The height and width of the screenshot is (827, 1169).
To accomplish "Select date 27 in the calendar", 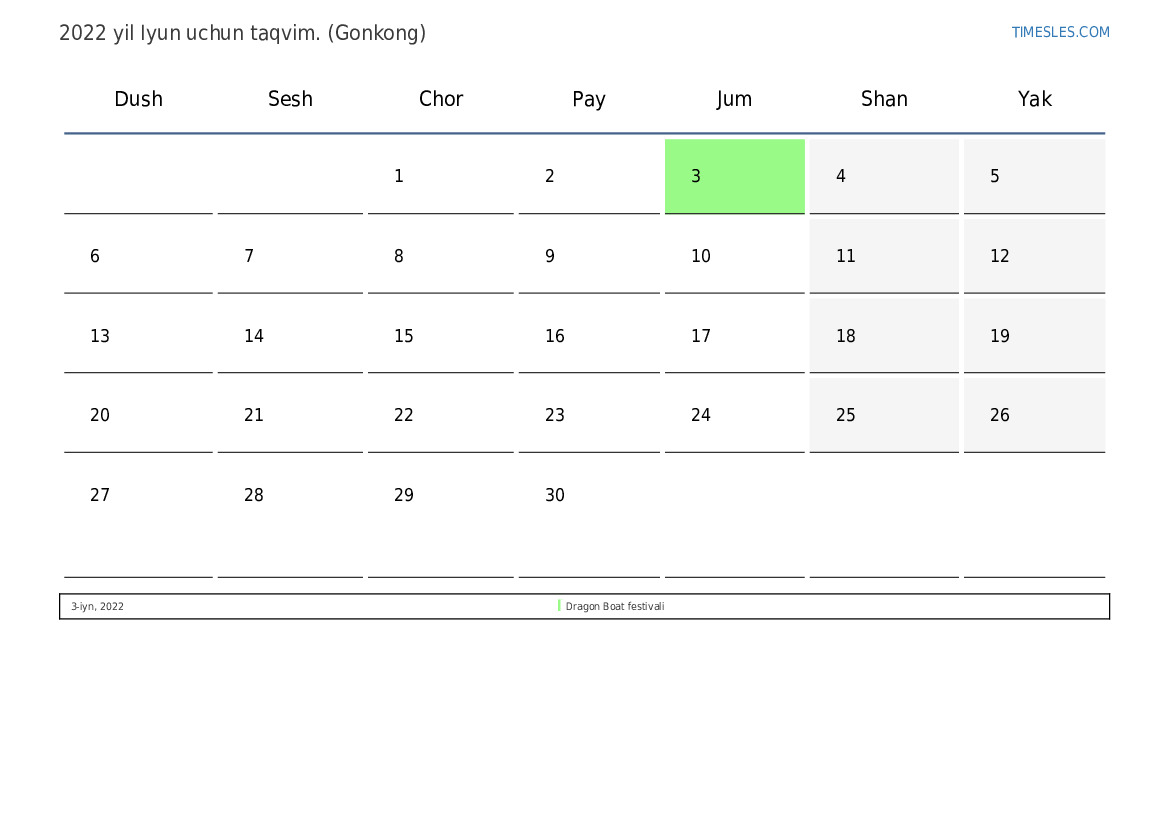I will tap(138, 518).
